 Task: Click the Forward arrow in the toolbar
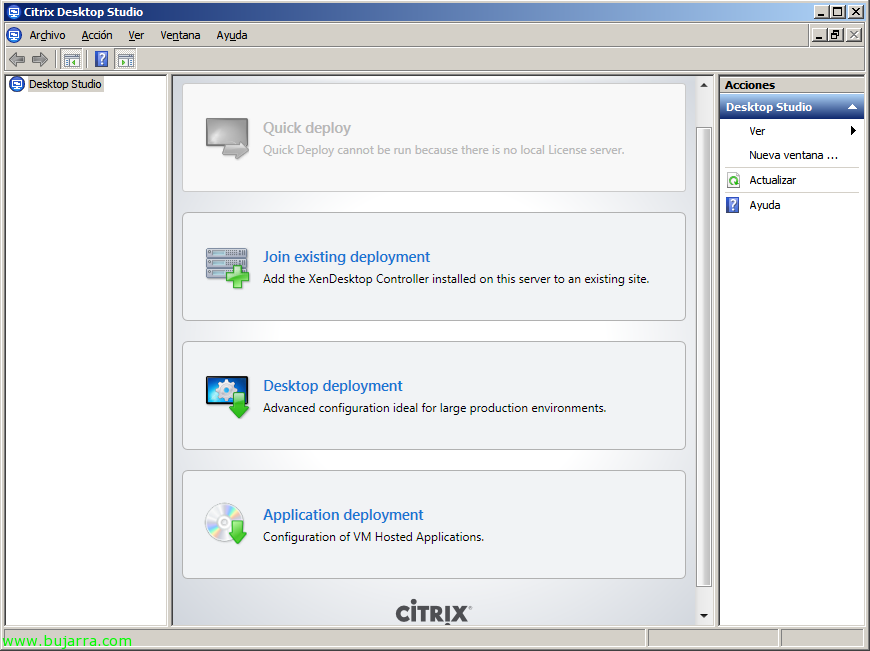[x=40, y=59]
